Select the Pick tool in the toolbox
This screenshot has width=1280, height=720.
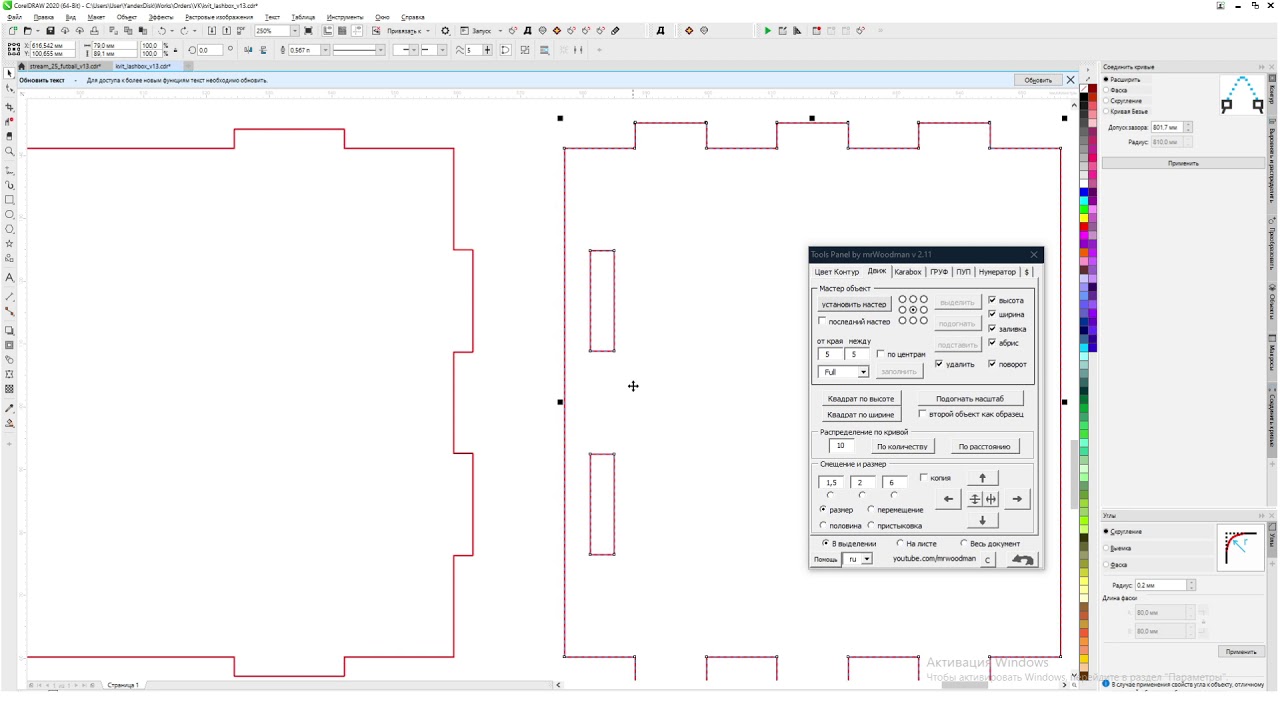coord(10,73)
